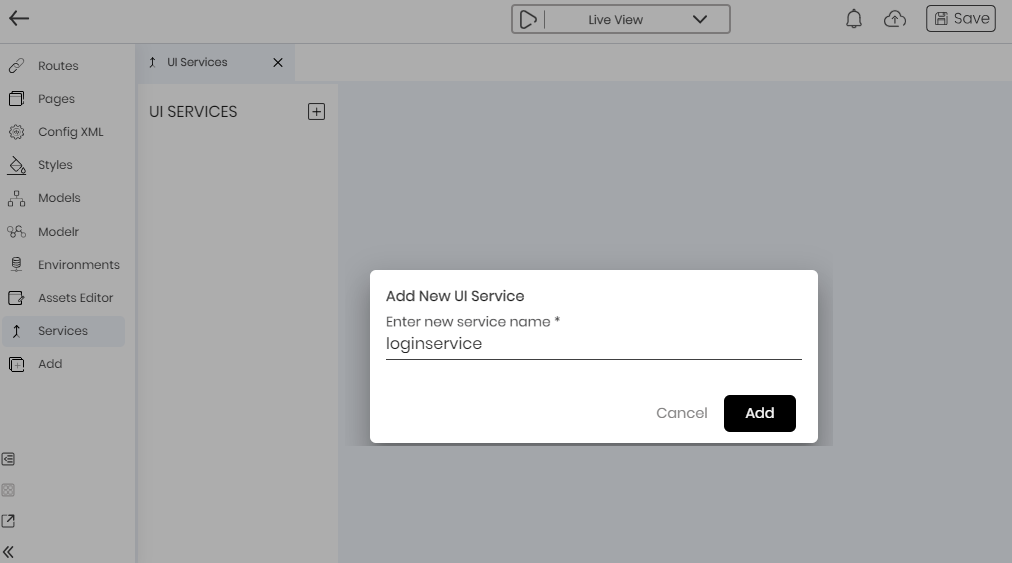Image resolution: width=1012 pixels, height=563 pixels.
Task: Confirm with the black Add button
Action: [x=760, y=413]
